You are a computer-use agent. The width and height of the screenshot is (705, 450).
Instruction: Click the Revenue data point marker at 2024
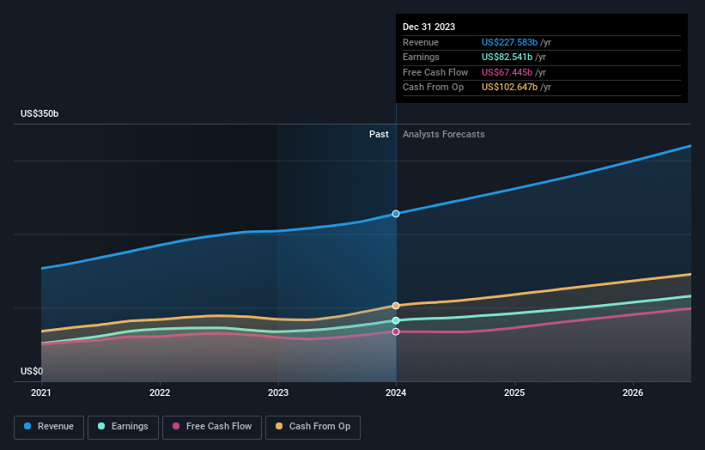coord(396,214)
